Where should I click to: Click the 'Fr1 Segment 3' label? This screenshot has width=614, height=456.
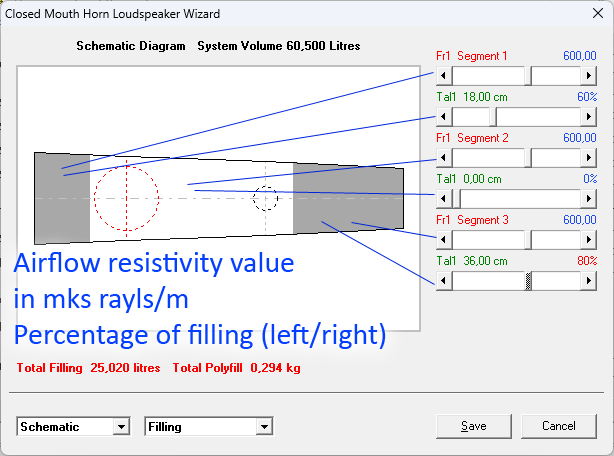coord(472,220)
